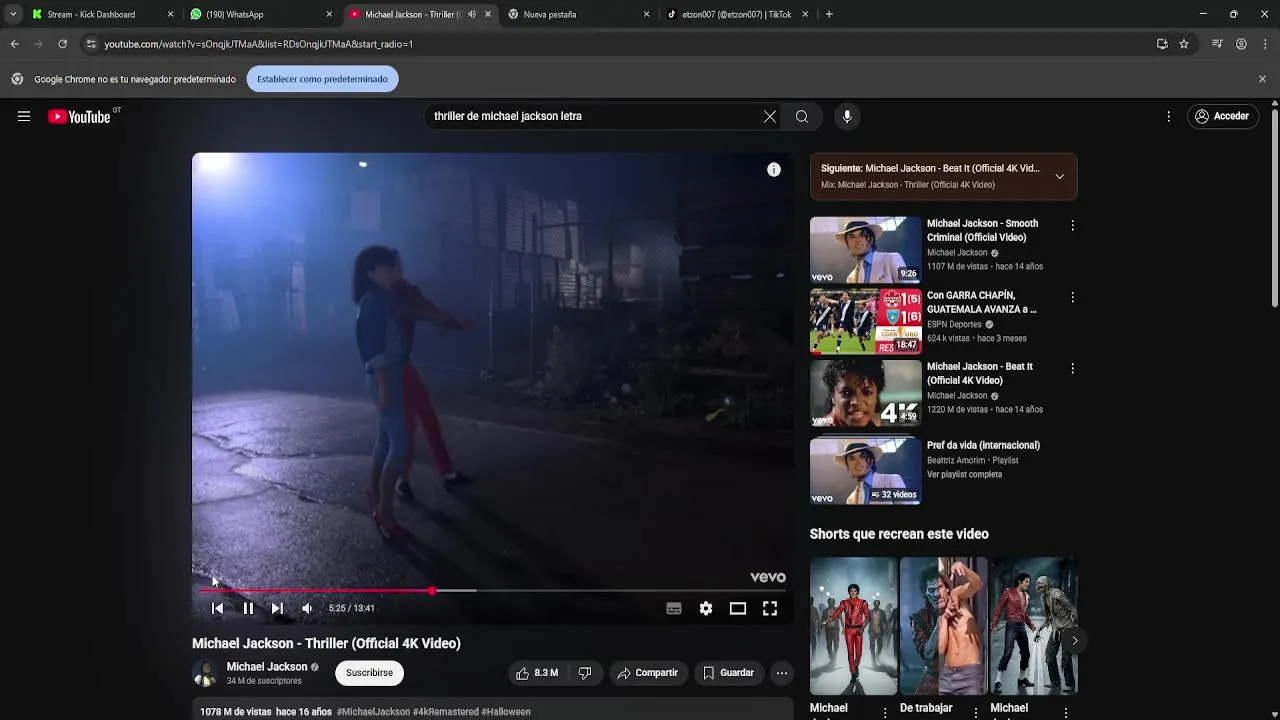Open Beat It 4K video thumbnail
This screenshot has width=1280, height=720.
pyautogui.click(x=866, y=393)
